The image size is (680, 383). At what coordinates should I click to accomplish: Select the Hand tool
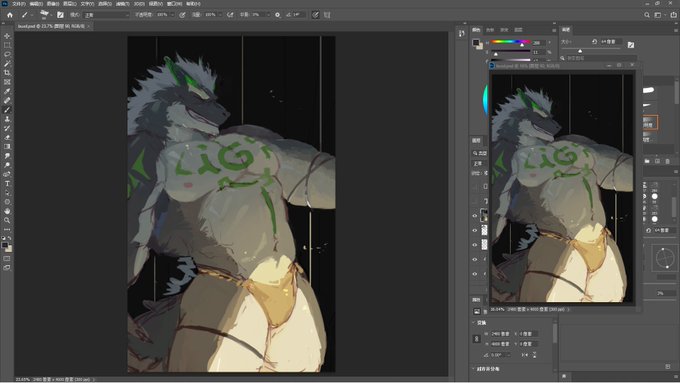pyautogui.click(x=7, y=211)
